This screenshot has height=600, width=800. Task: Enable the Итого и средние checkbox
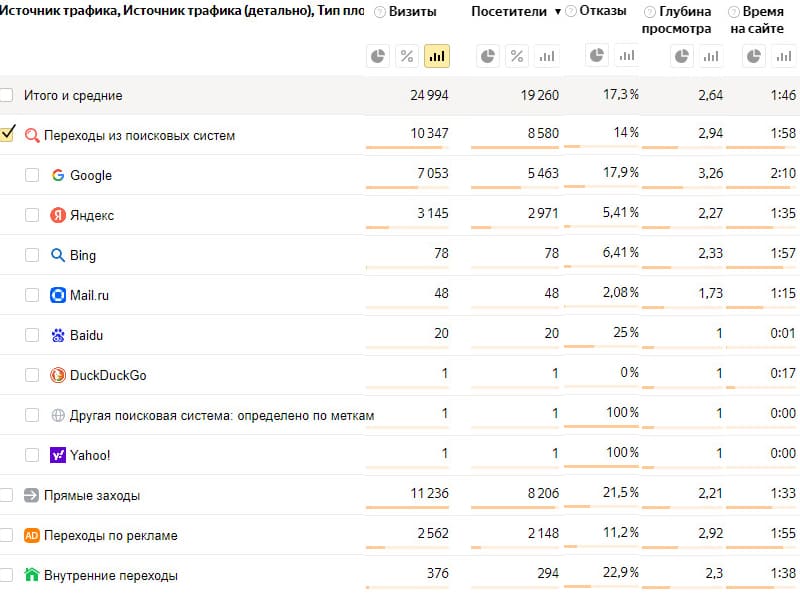click(x=6, y=95)
